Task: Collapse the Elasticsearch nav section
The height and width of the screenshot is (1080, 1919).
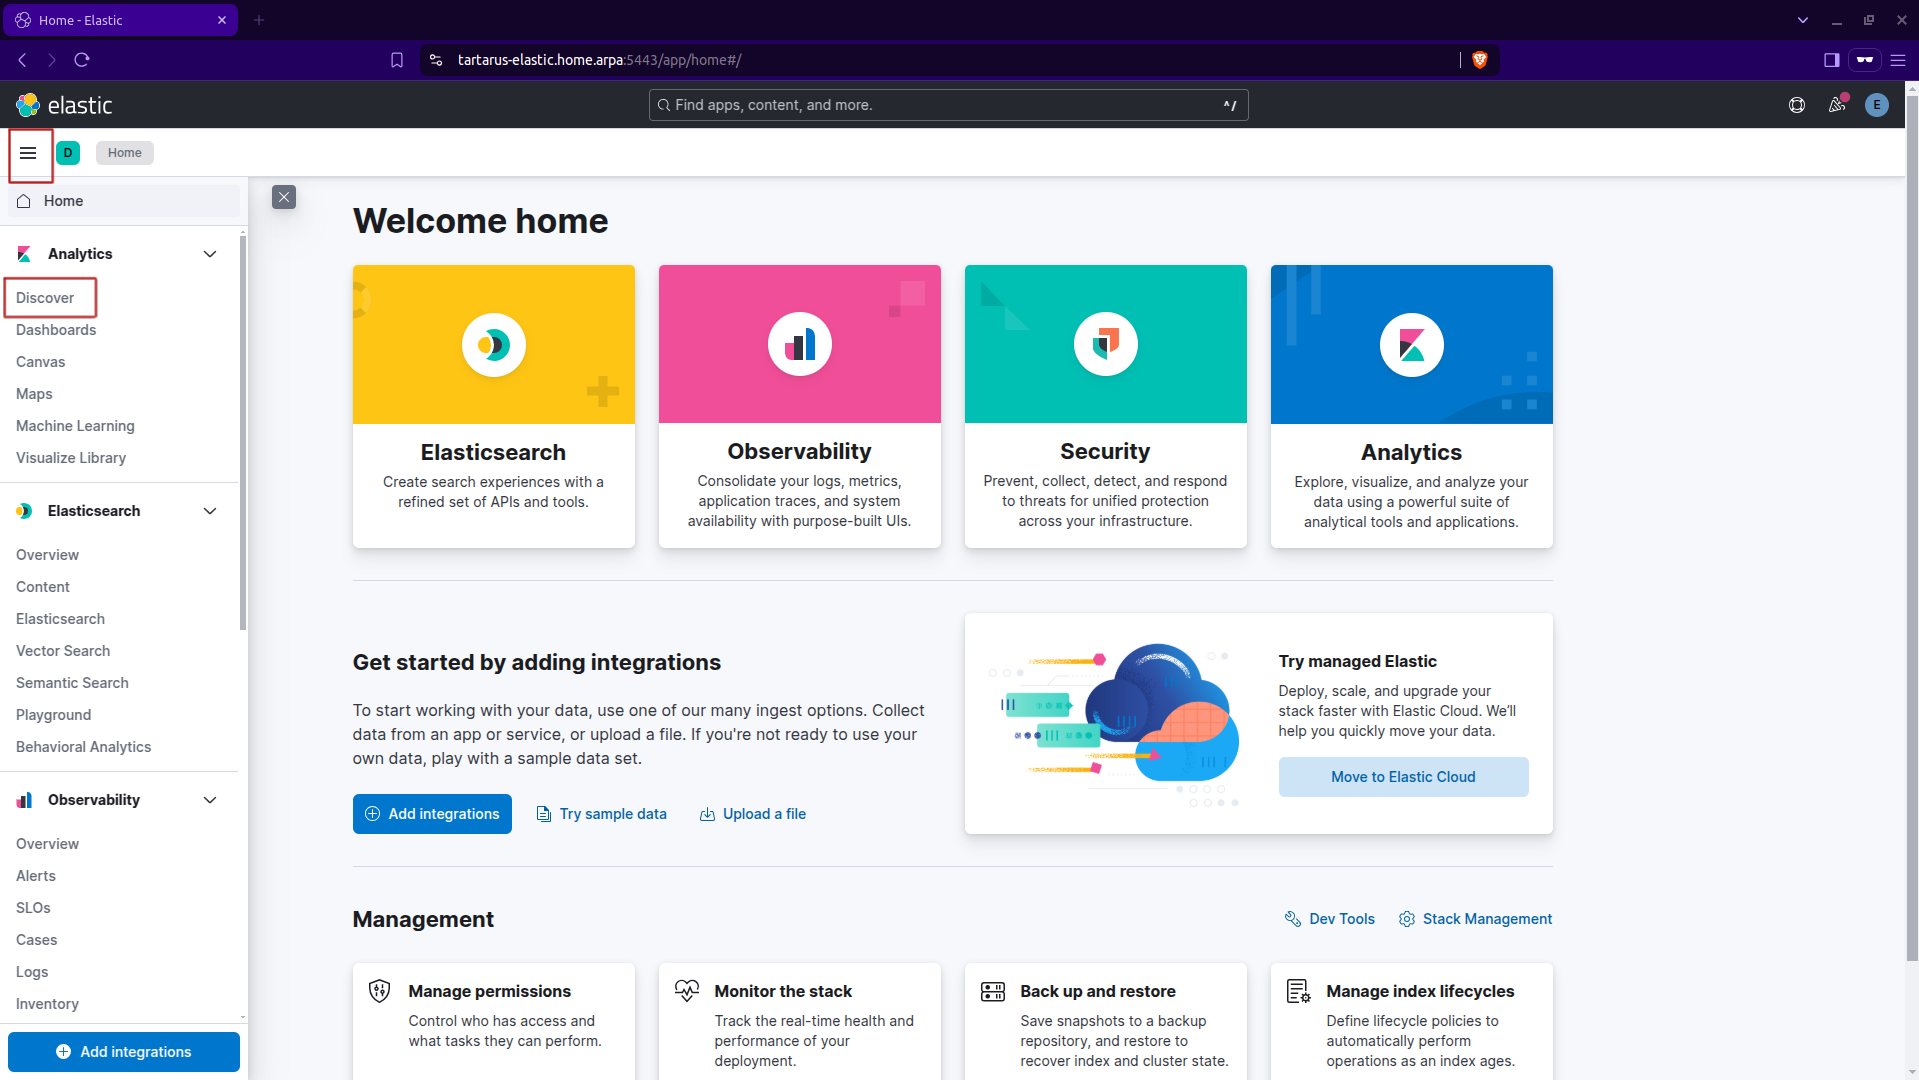Action: click(x=210, y=511)
